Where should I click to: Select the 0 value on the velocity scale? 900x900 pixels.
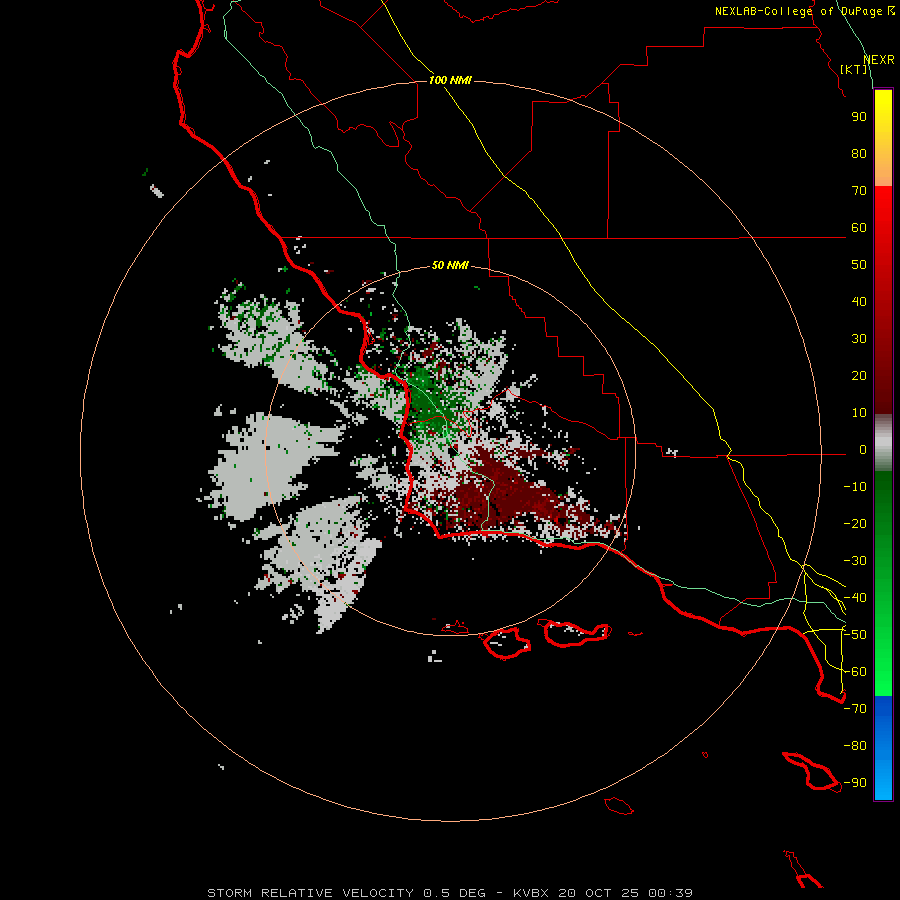pos(863,449)
